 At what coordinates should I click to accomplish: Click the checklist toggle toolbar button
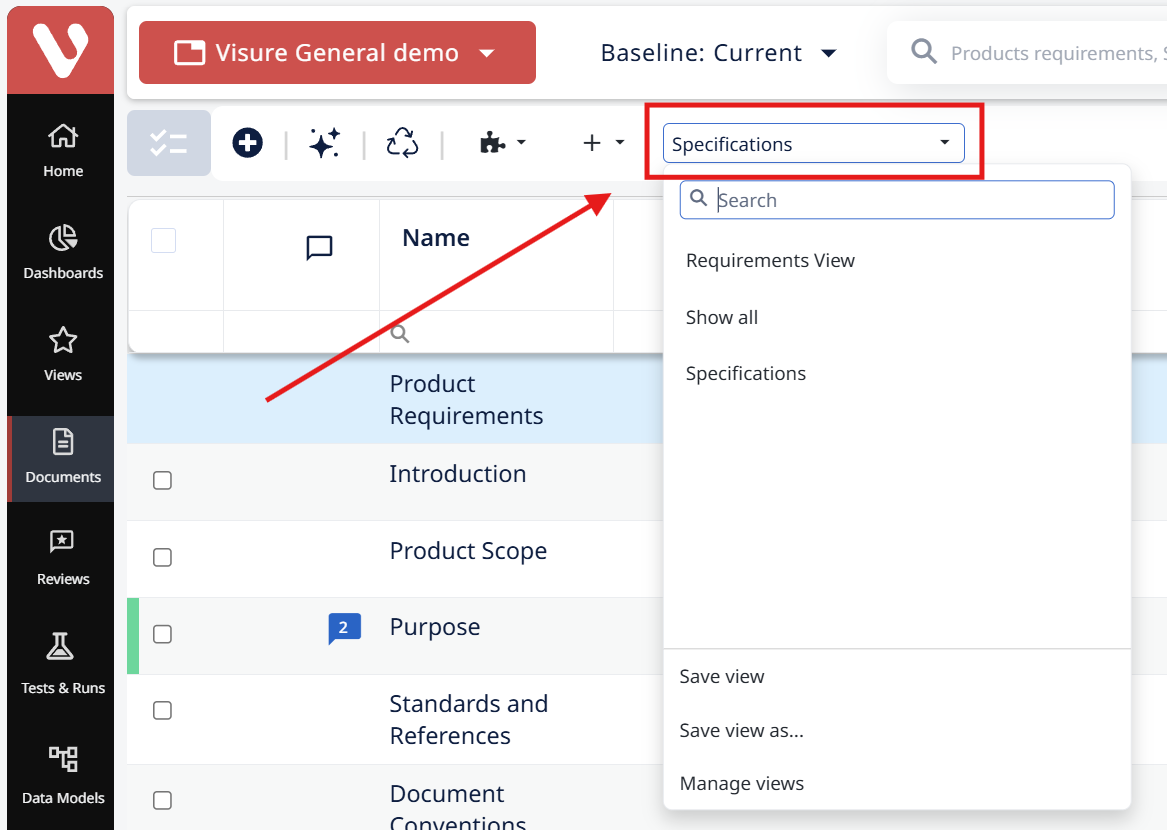pyautogui.click(x=169, y=143)
